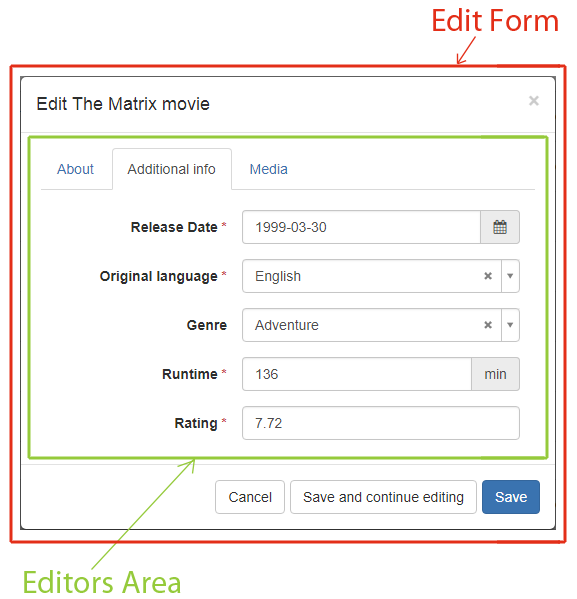Close the Edit The Matrix movie dialog
This screenshot has width=577, height=599.
pyautogui.click(x=533, y=101)
